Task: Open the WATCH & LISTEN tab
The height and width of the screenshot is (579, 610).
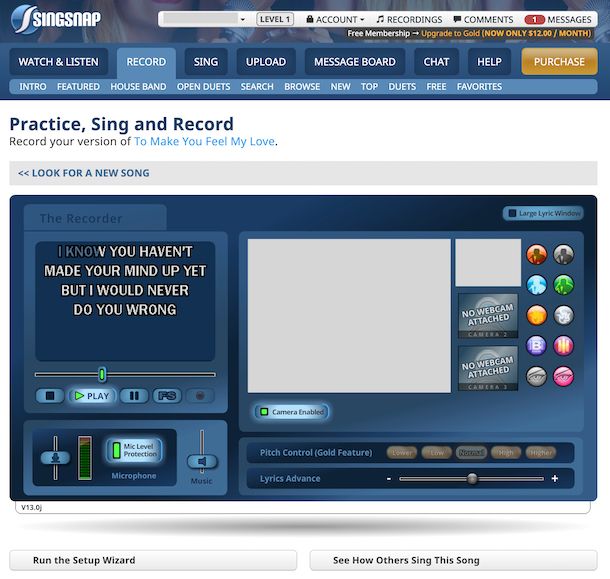Action: pyautogui.click(x=58, y=61)
